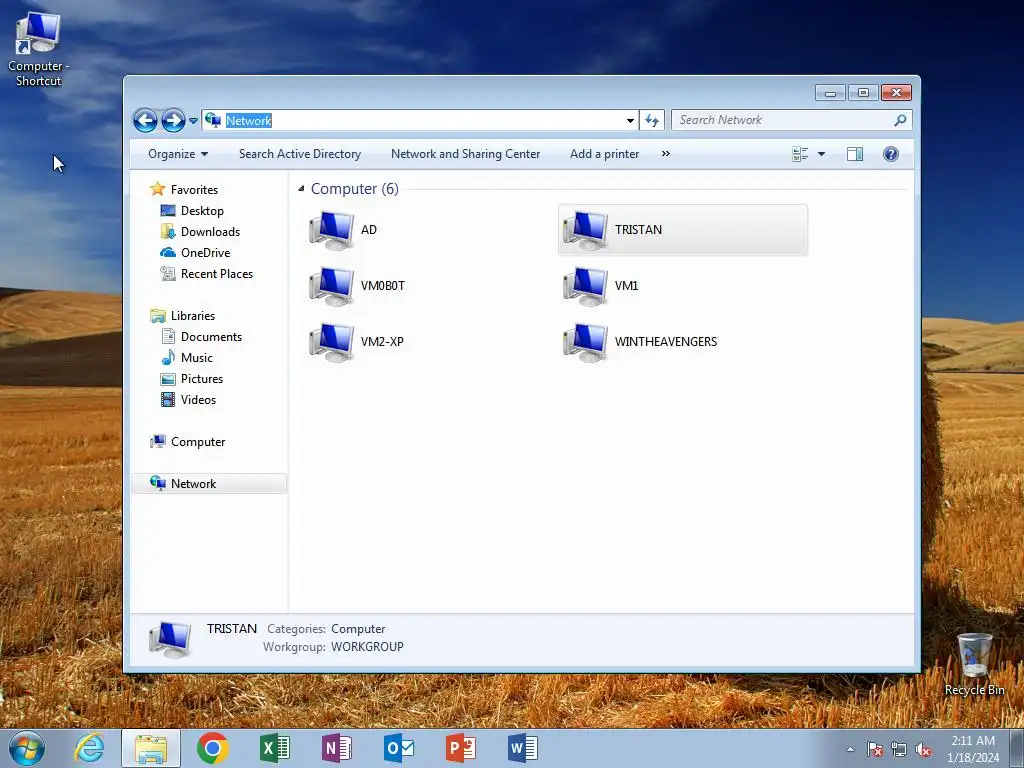Go forward with the Forward arrow button

point(173,120)
